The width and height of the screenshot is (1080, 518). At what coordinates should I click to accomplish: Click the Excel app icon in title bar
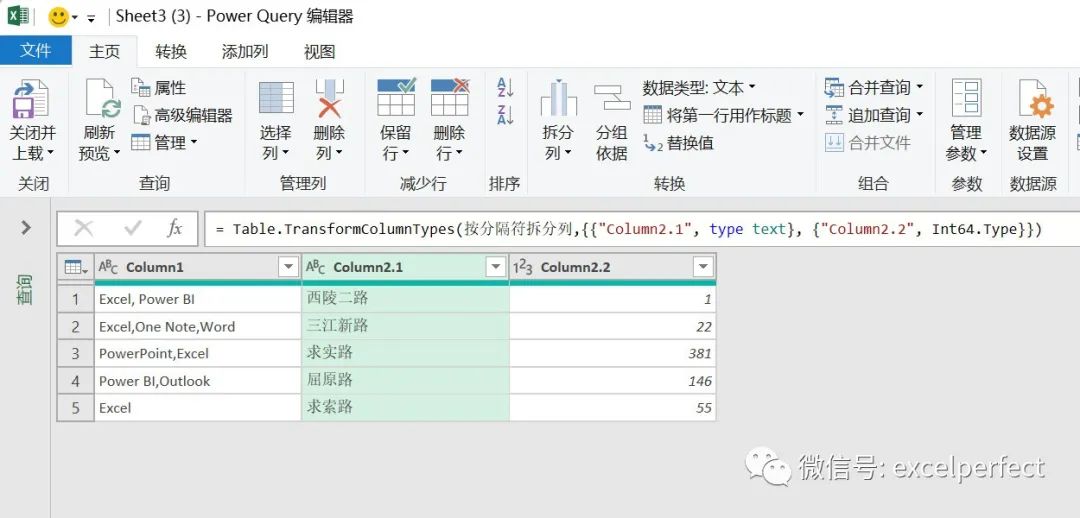(x=17, y=16)
